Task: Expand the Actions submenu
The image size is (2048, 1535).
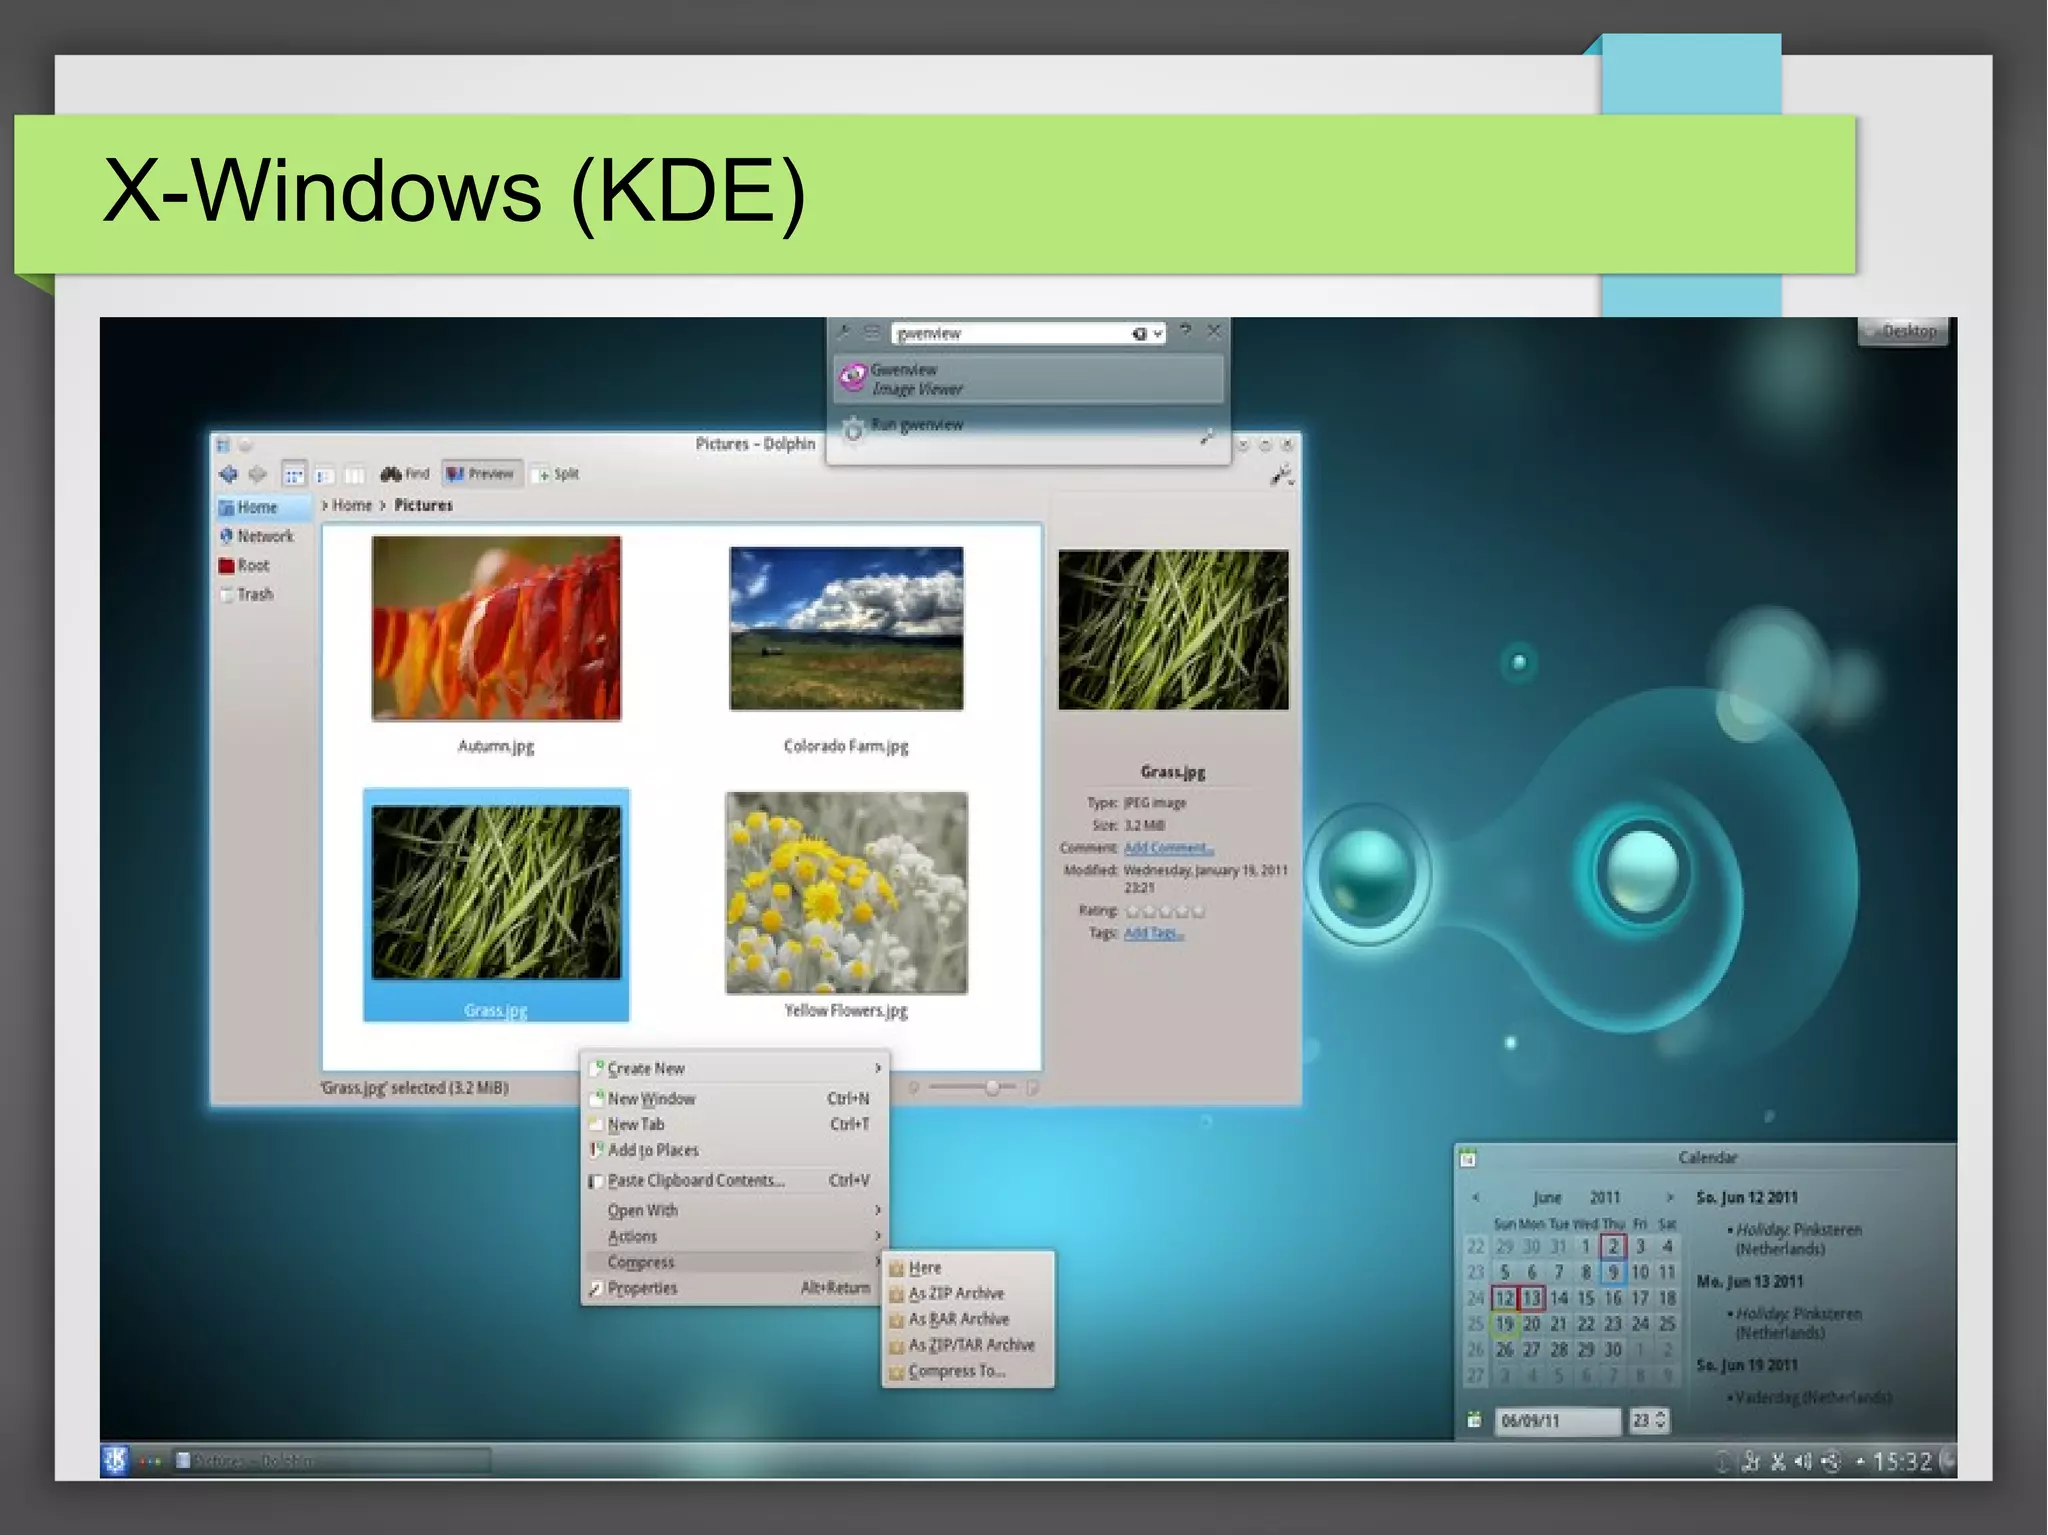Action: coord(735,1236)
